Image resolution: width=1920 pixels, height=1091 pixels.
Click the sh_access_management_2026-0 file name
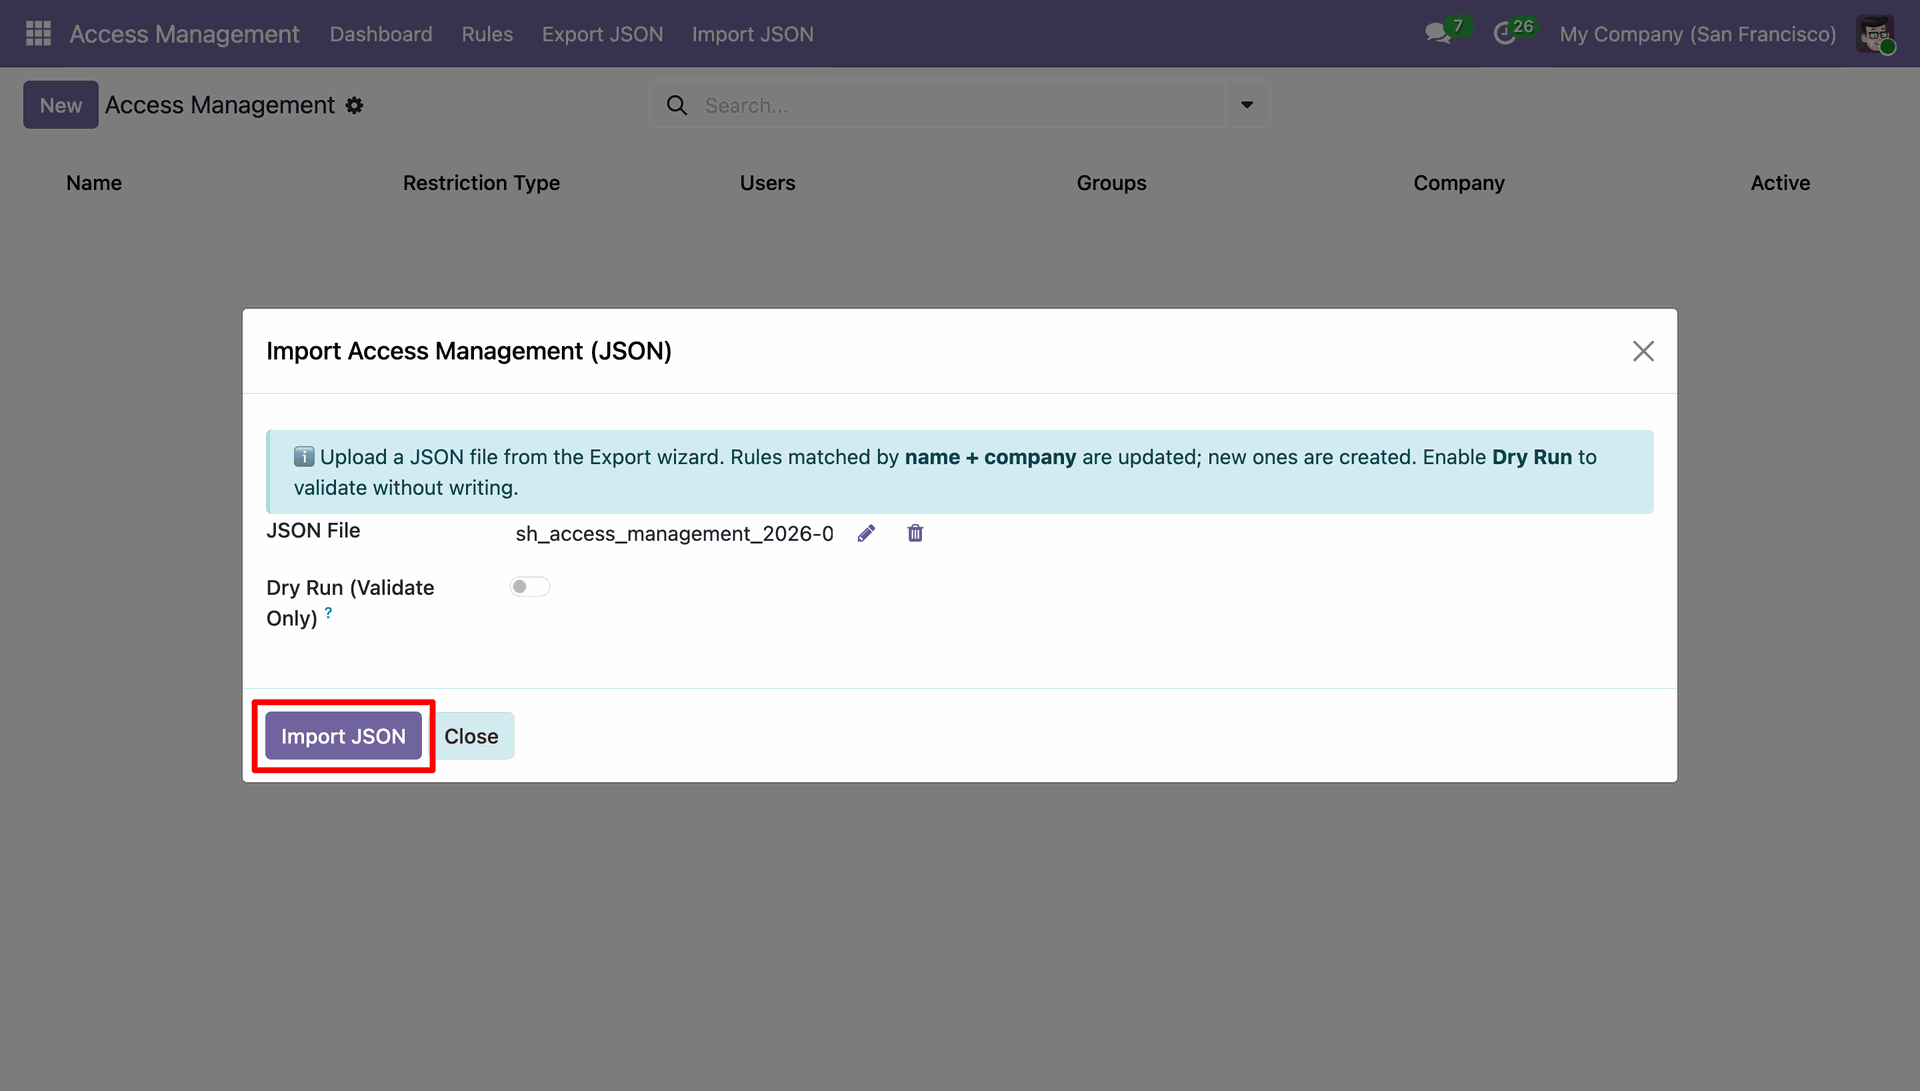[674, 534]
